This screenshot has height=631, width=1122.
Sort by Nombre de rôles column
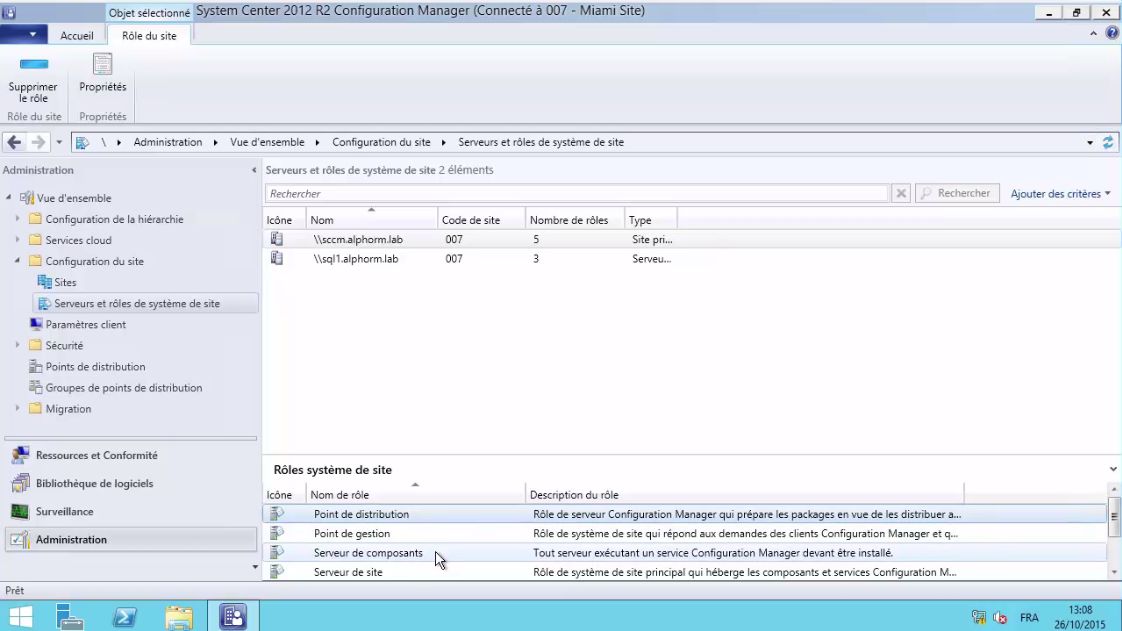point(575,220)
